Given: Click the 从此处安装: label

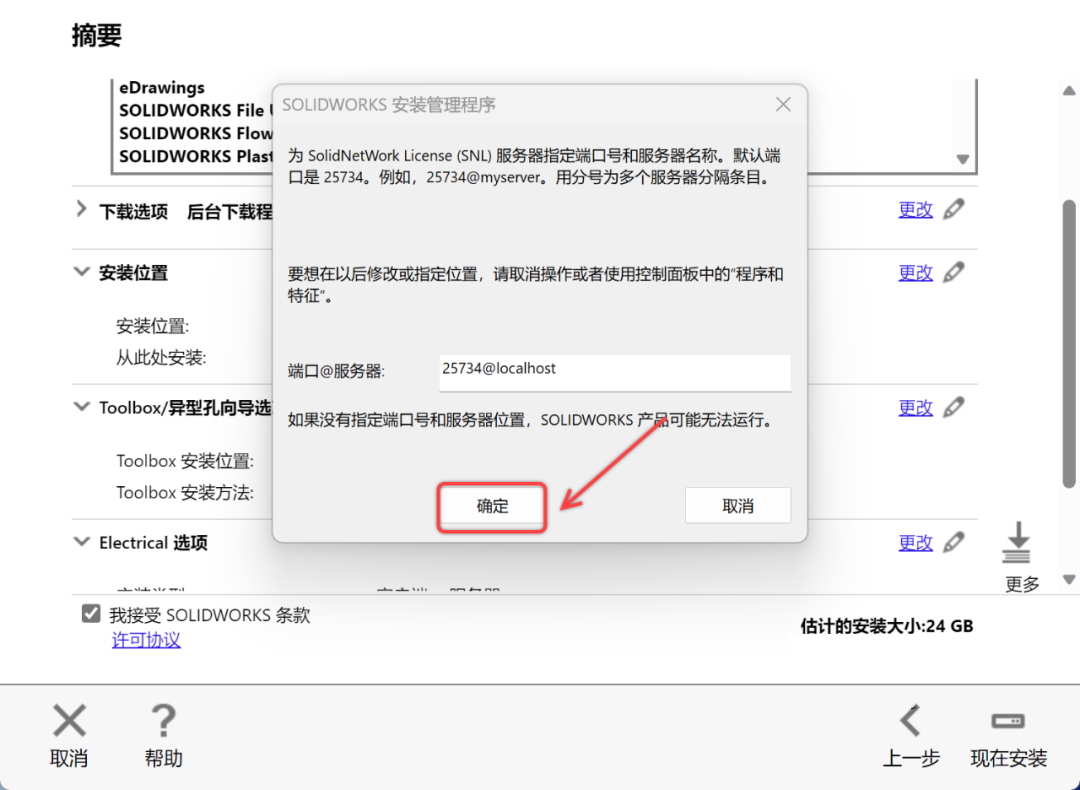Looking at the screenshot, I should coord(160,357).
